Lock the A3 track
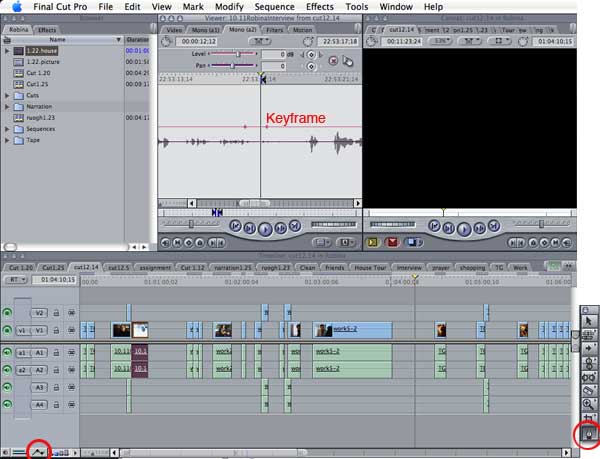Viewport: 600px width, 459px height. (x=56, y=387)
